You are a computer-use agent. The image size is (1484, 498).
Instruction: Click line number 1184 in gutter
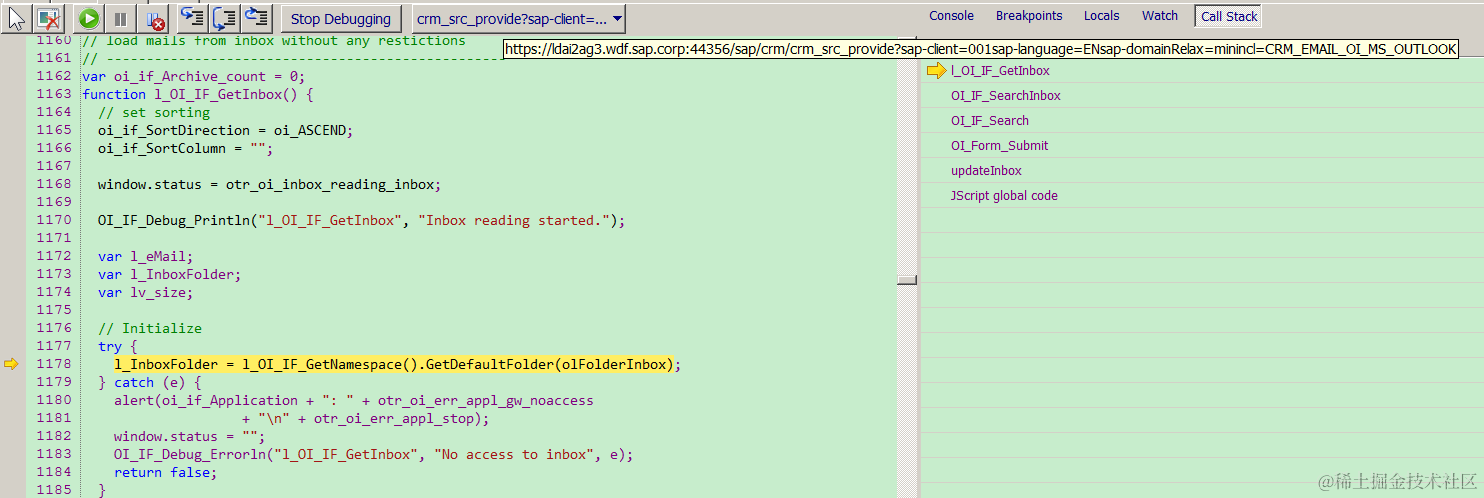point(52,472)
